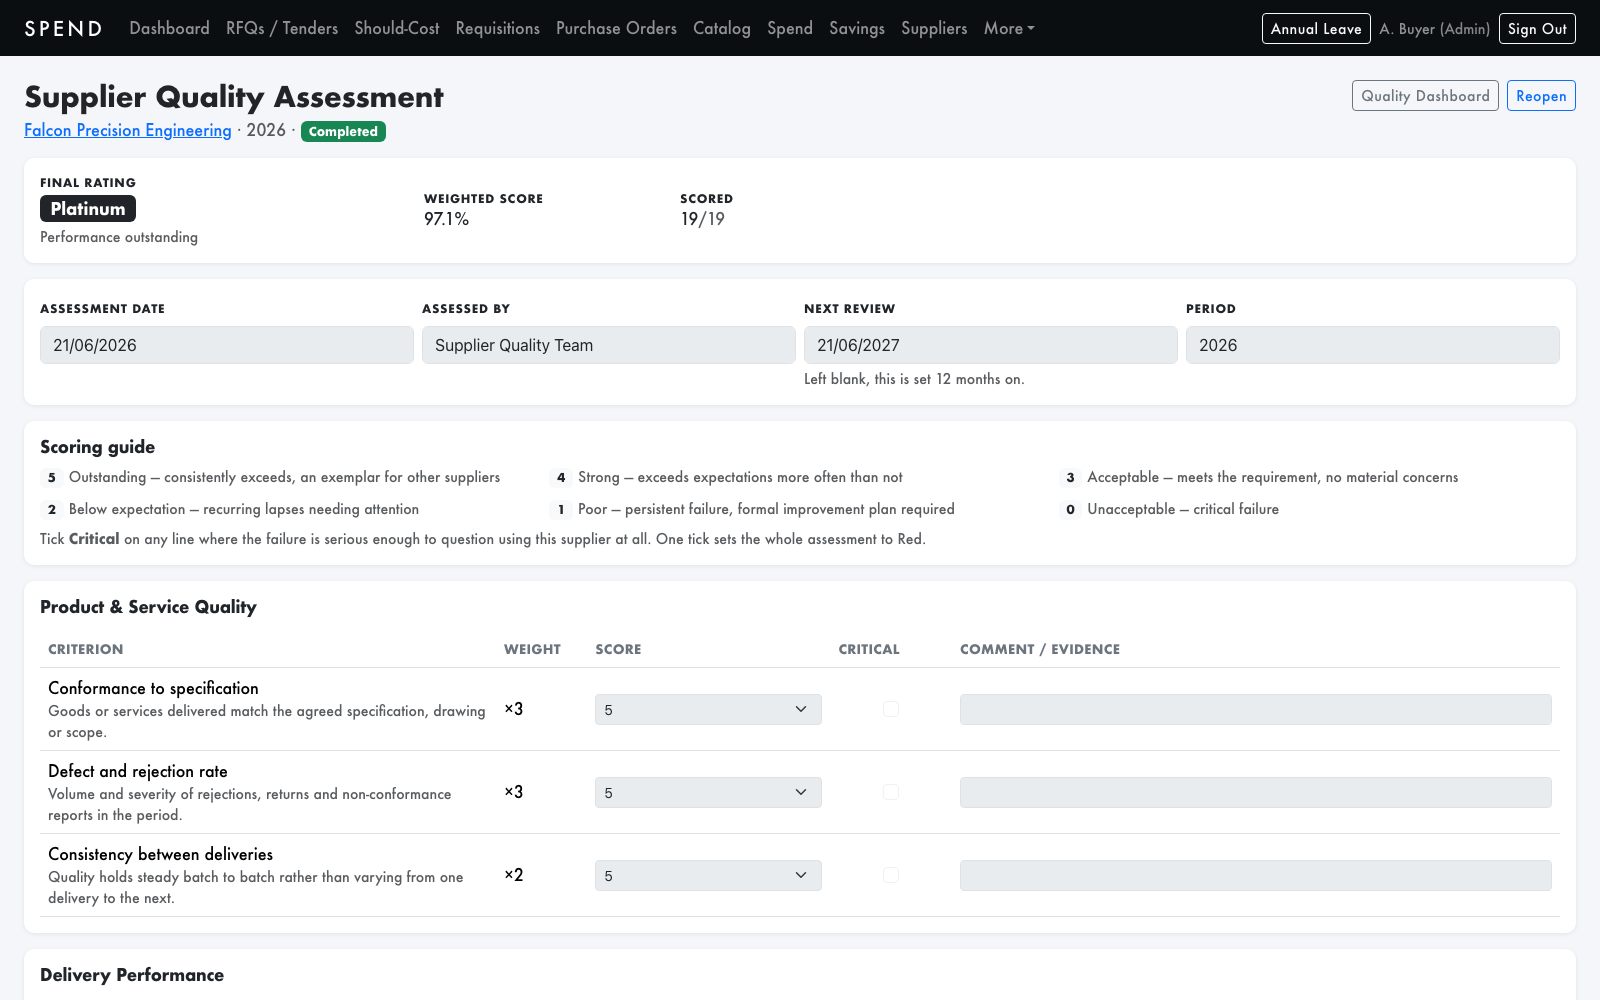Click comment field for Conformance to specification

pyautogui.click(x=1256, y=709)
